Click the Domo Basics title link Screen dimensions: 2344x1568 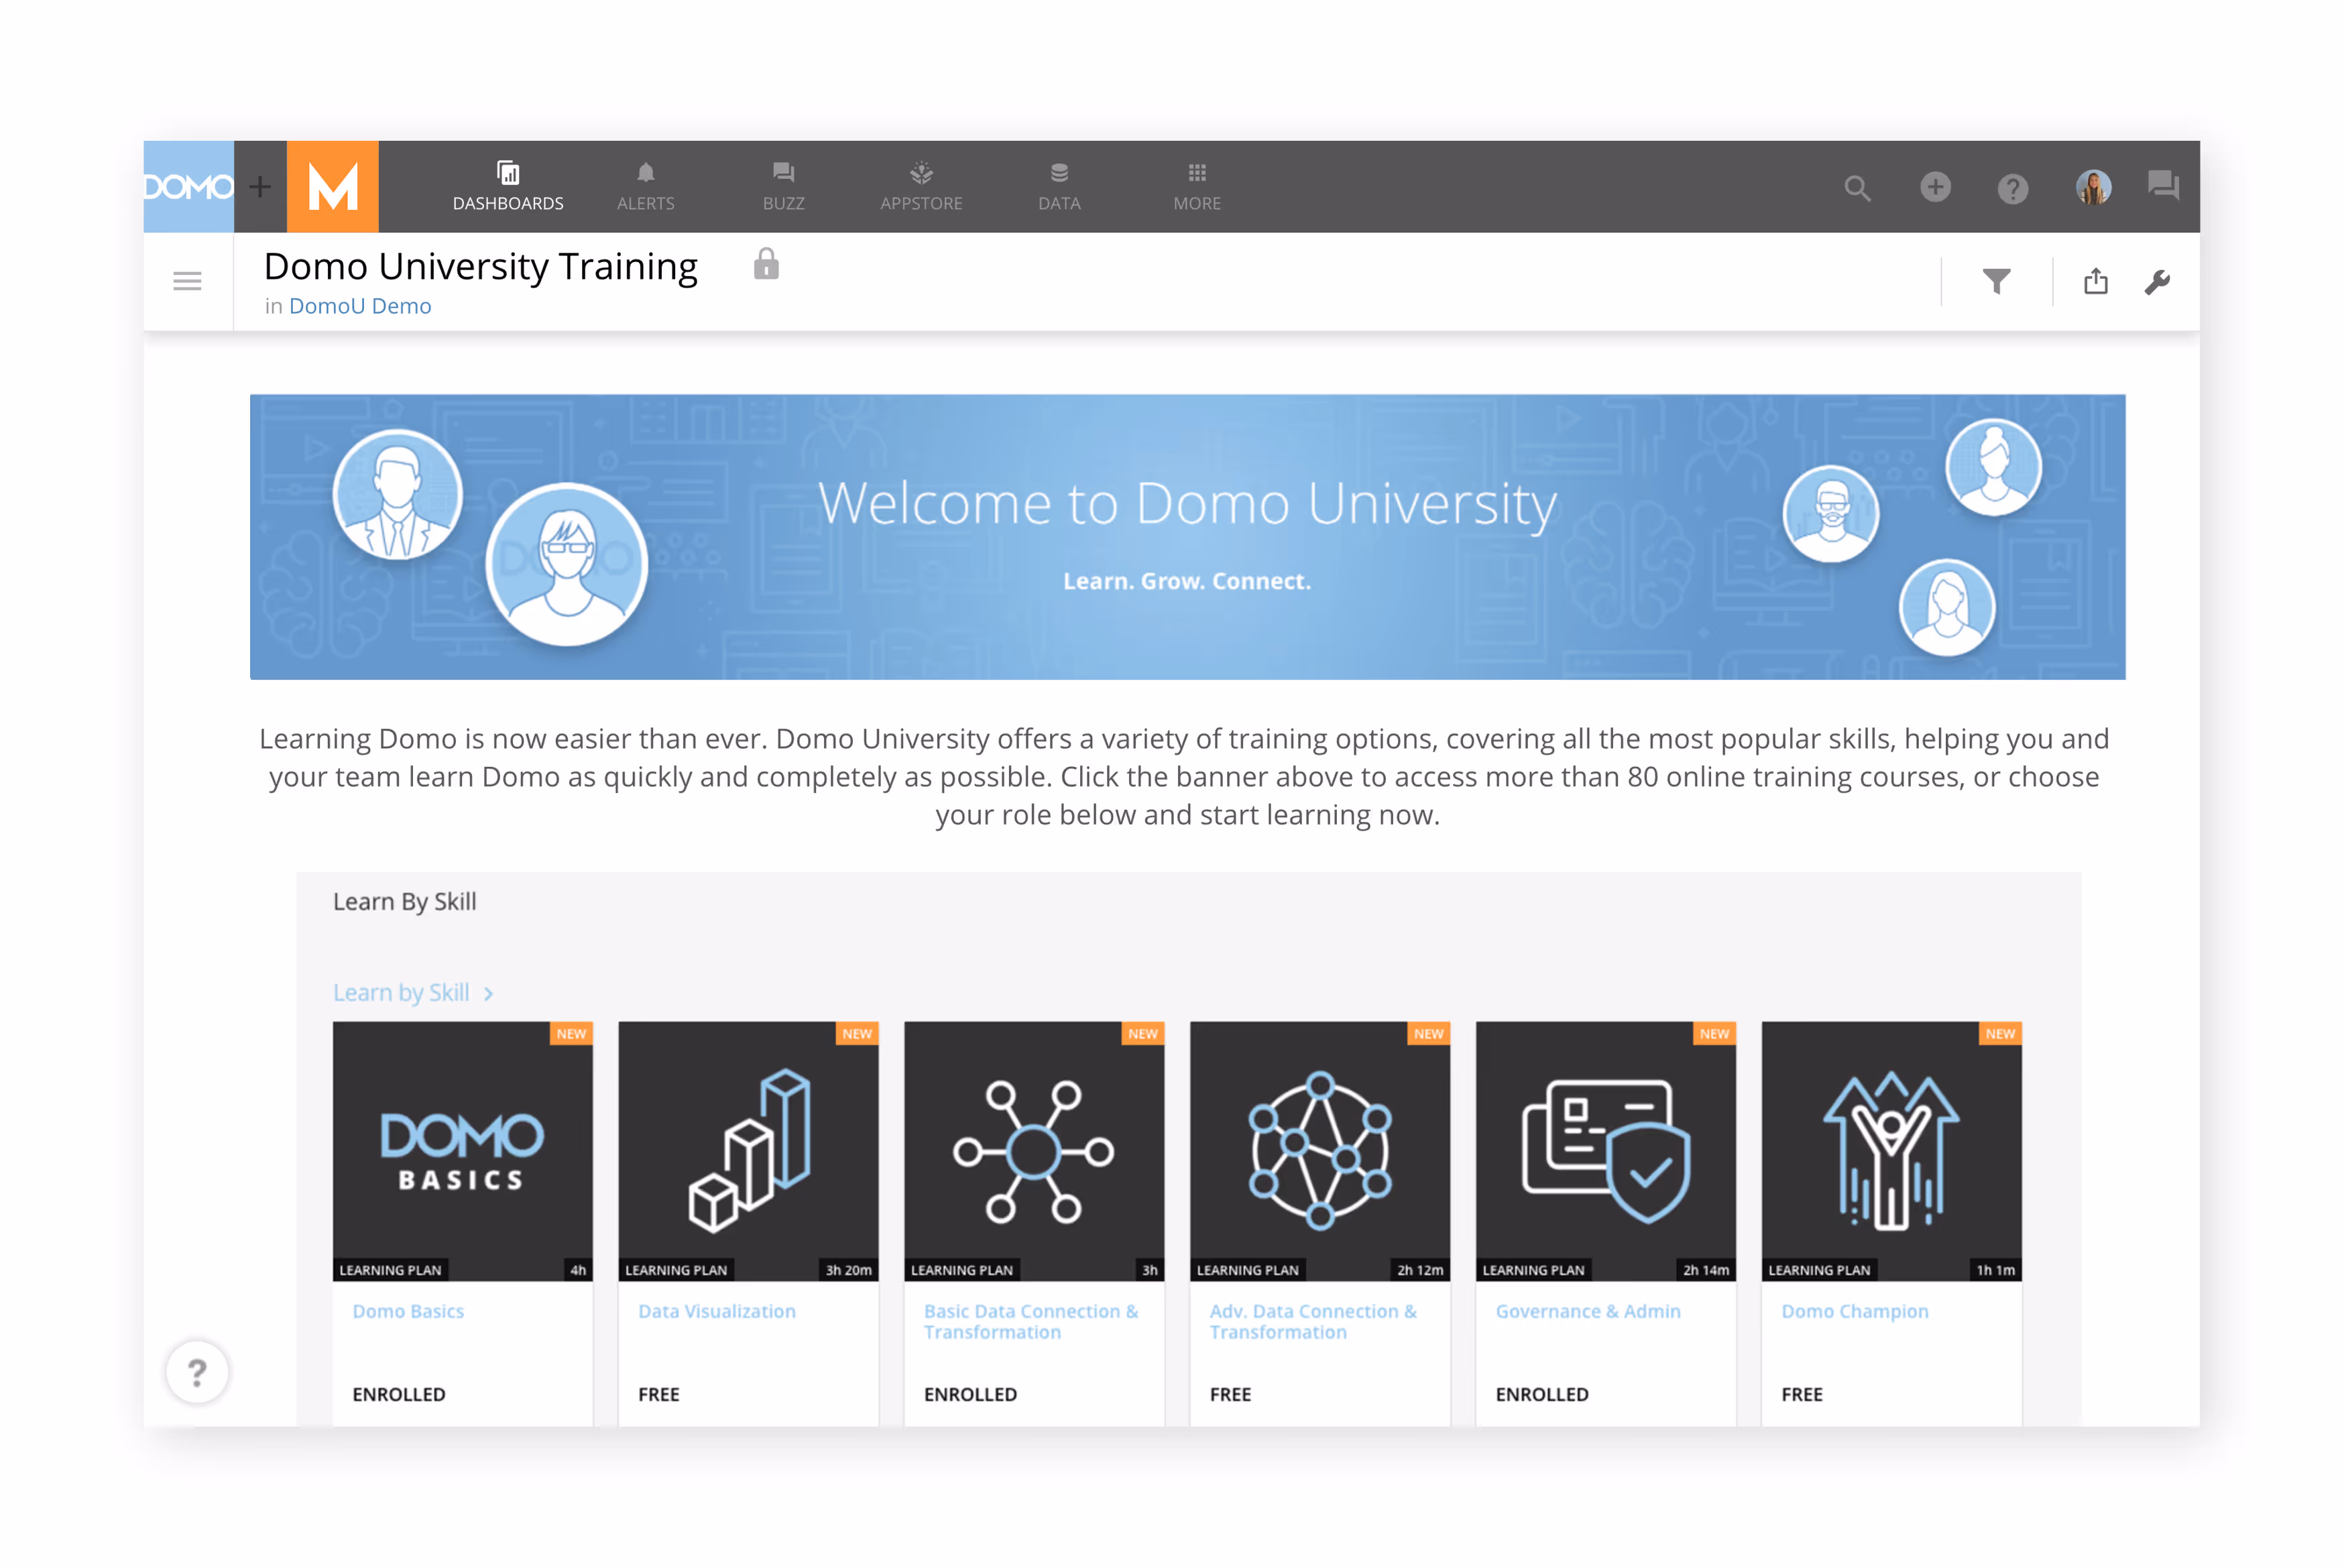(408, 1311)
